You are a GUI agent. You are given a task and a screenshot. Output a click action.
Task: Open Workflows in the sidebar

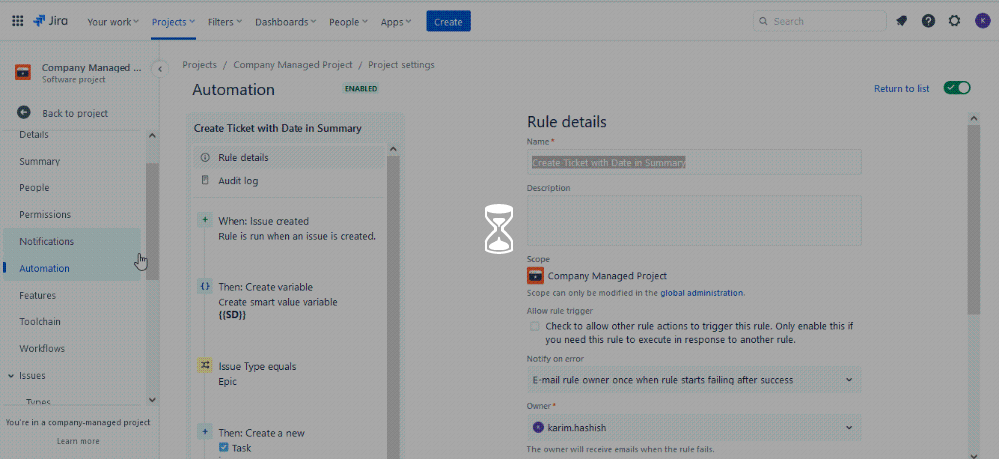(x=41, y=349)
